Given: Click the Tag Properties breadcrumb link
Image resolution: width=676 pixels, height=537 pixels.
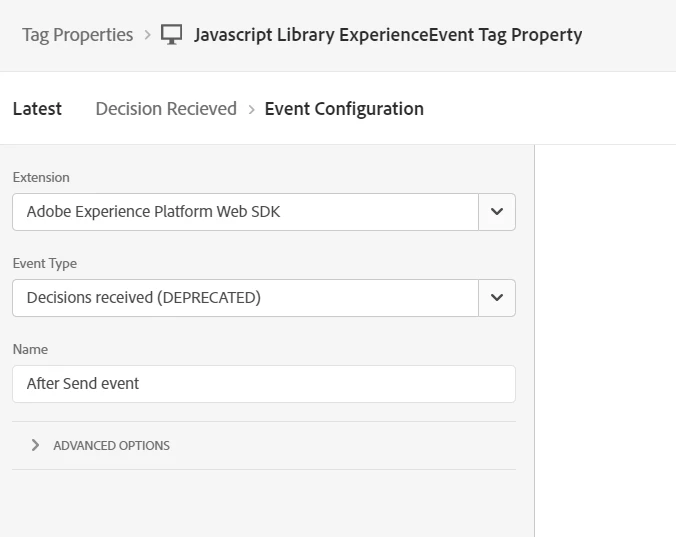Looking at the screenshot, I should pos(77,35).
